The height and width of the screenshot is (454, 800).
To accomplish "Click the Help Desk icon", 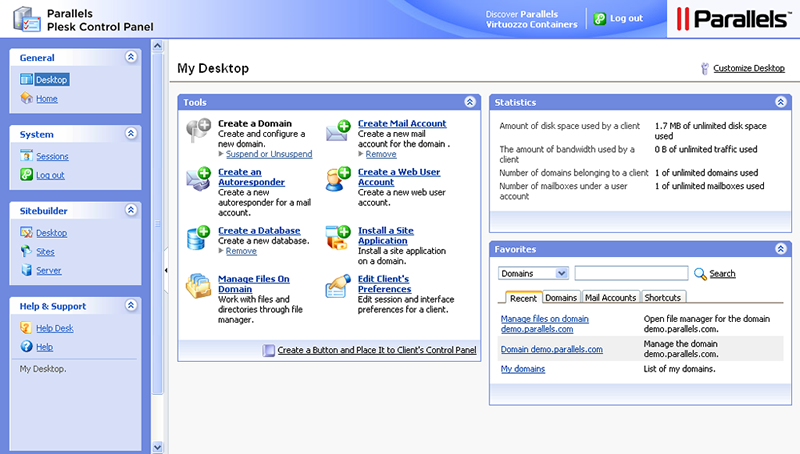I will (27, 327).
